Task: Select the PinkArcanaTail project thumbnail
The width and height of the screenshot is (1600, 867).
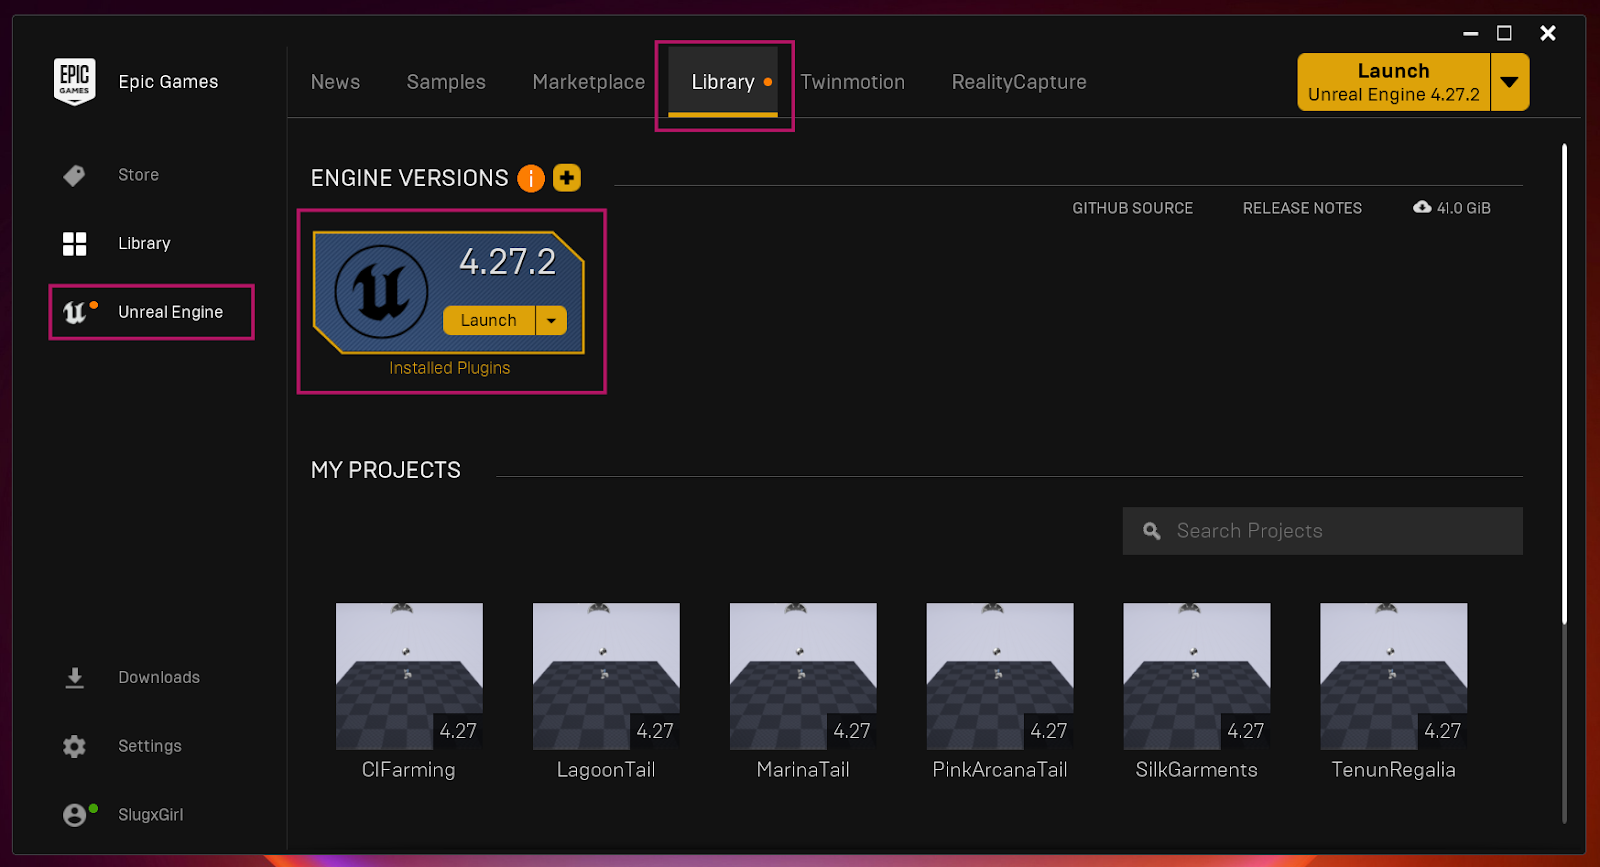Action: pos(1000,676)
